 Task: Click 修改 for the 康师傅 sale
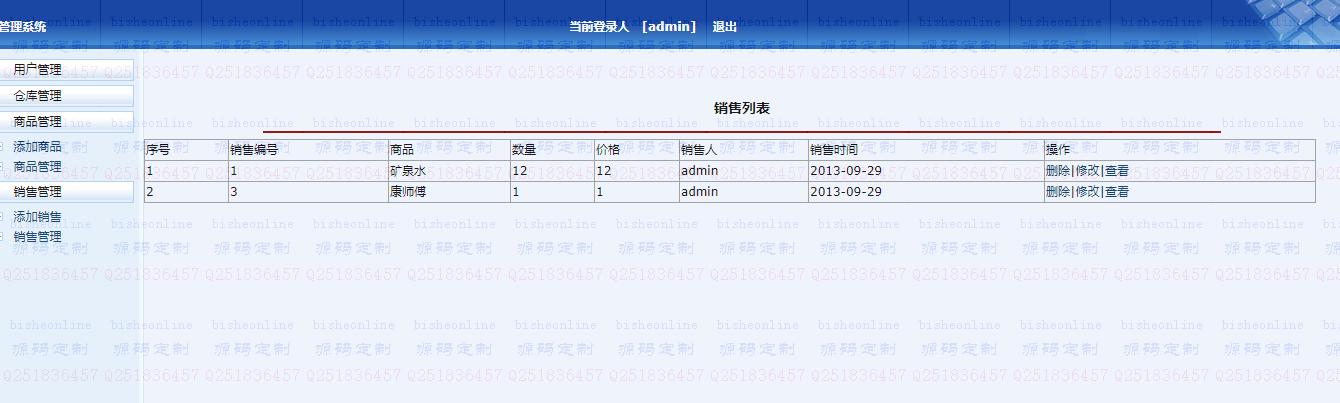tap(1087, 192)
